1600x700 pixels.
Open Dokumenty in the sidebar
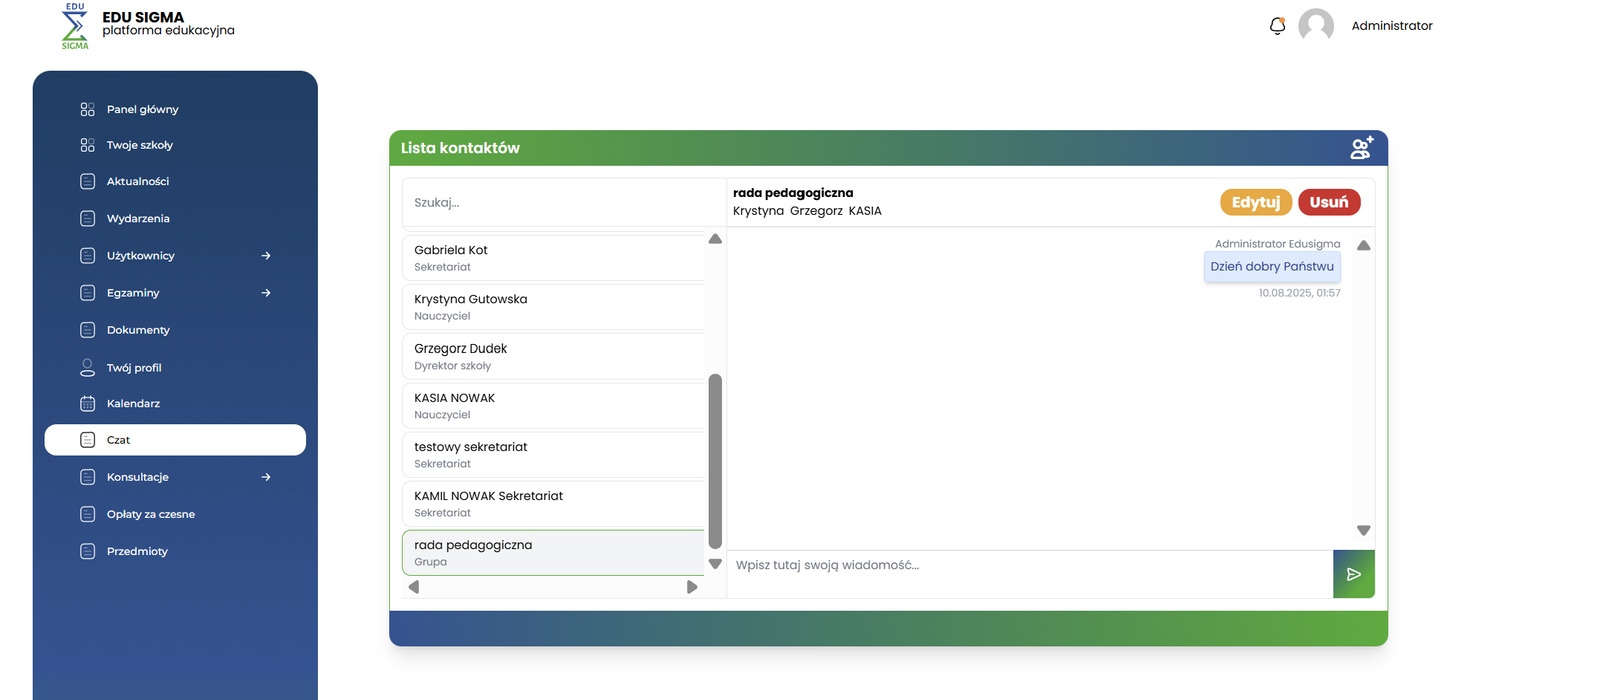(138, 330)
